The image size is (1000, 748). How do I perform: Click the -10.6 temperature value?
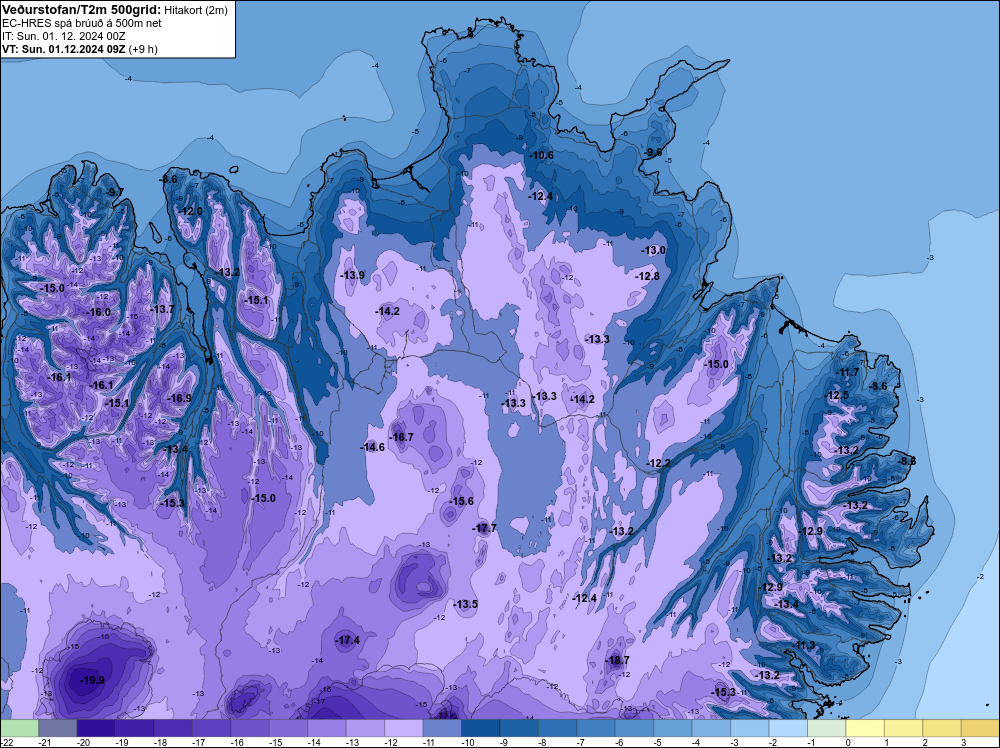click(541, 155)
